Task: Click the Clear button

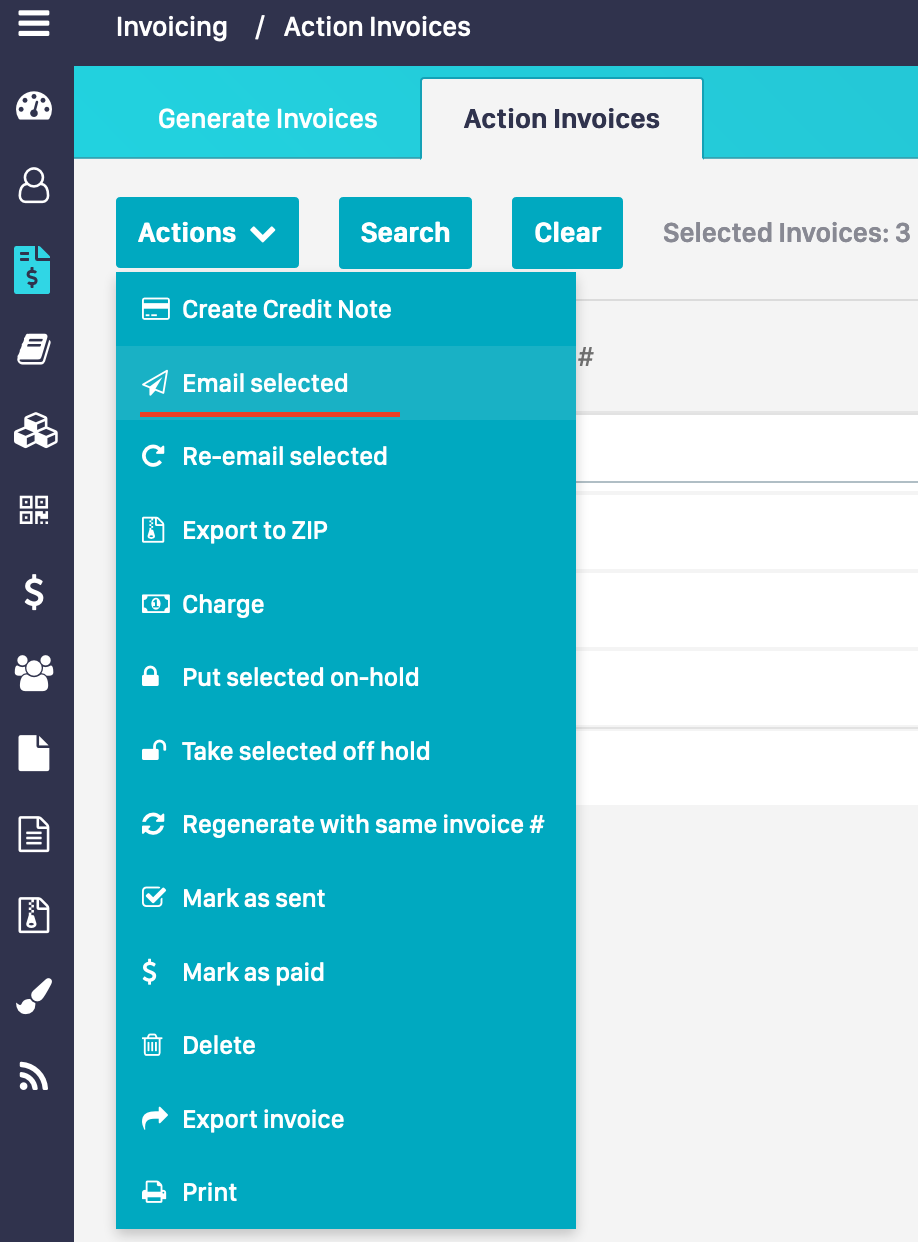Action: coord(567,233)
